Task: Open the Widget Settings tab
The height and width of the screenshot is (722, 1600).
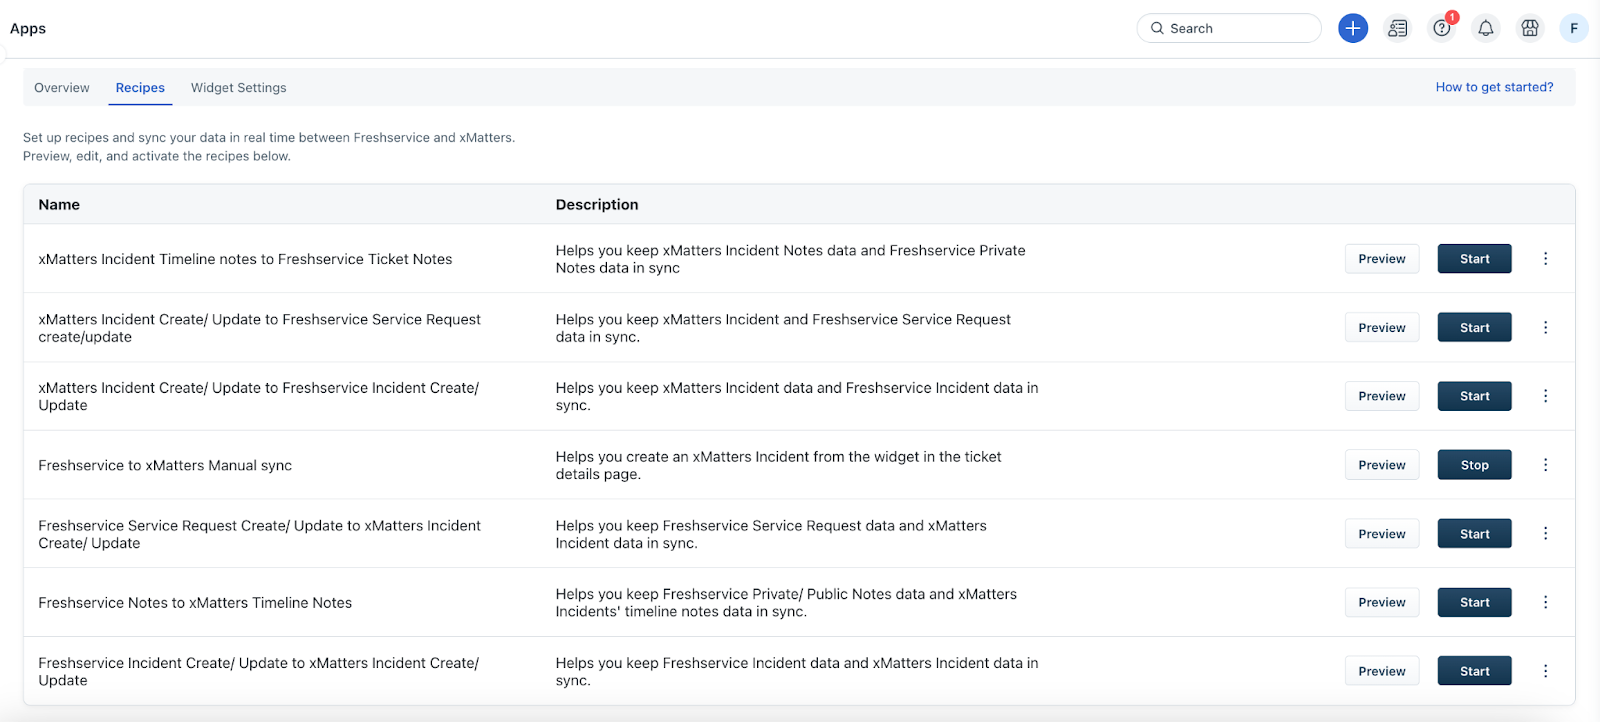Action: 239,88
